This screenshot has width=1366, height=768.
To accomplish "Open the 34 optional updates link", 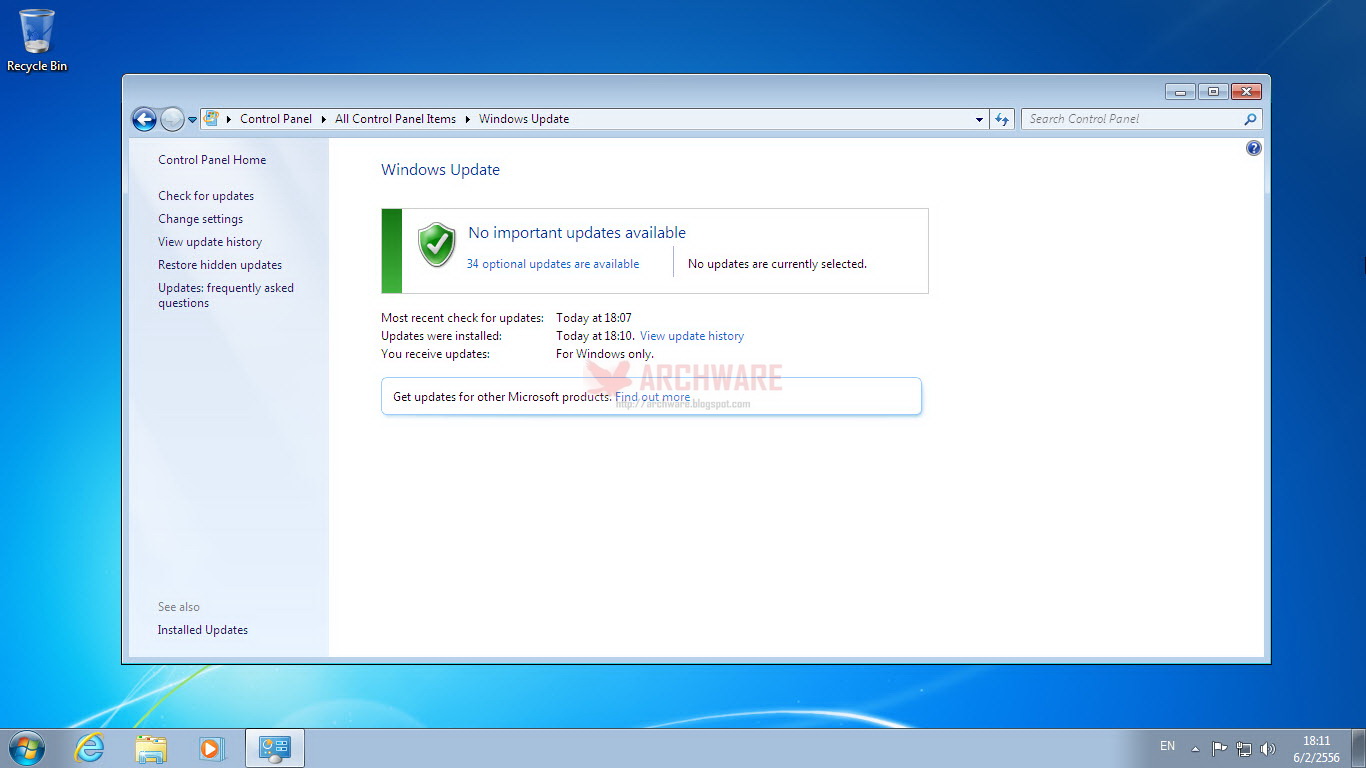I will click(553, 263).
